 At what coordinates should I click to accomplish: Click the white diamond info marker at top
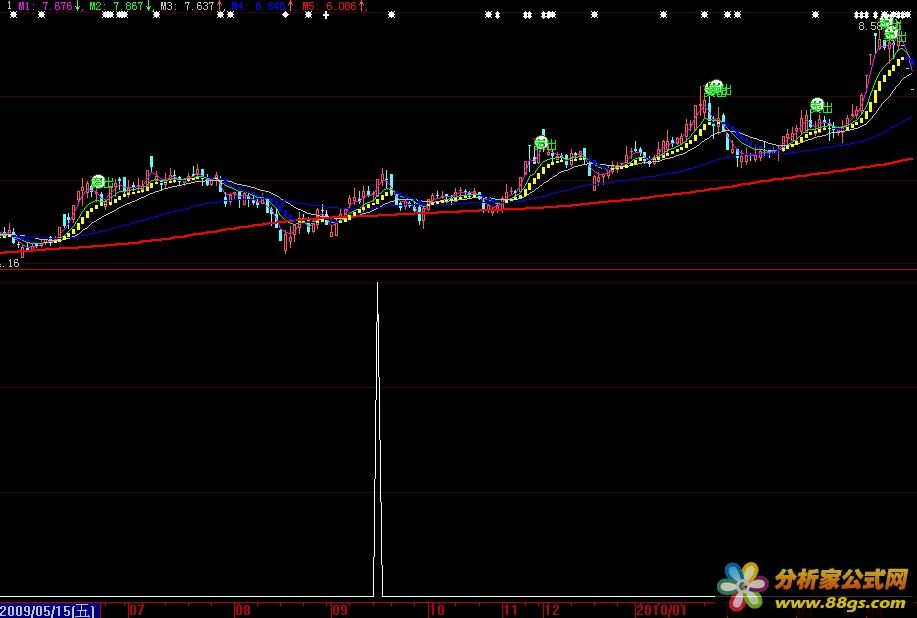point(284,16)
